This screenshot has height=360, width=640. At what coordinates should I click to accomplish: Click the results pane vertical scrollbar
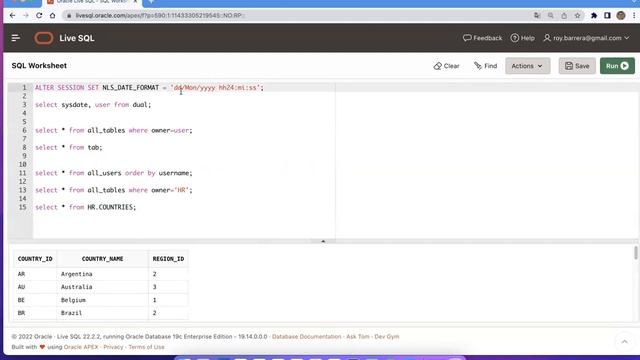point(636,252)
